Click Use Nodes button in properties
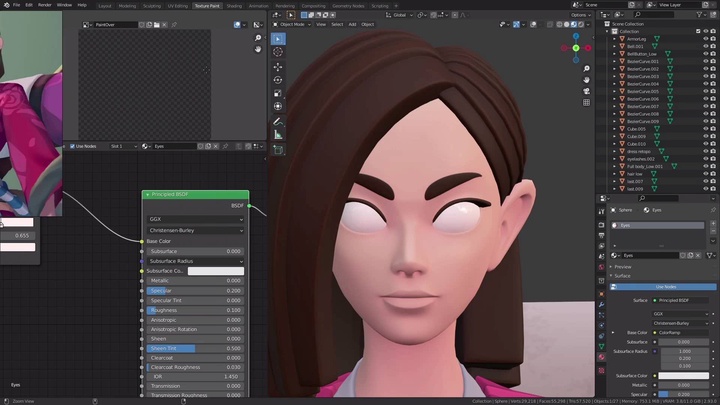This screenshot has width=720, height=405. point(663,287)
